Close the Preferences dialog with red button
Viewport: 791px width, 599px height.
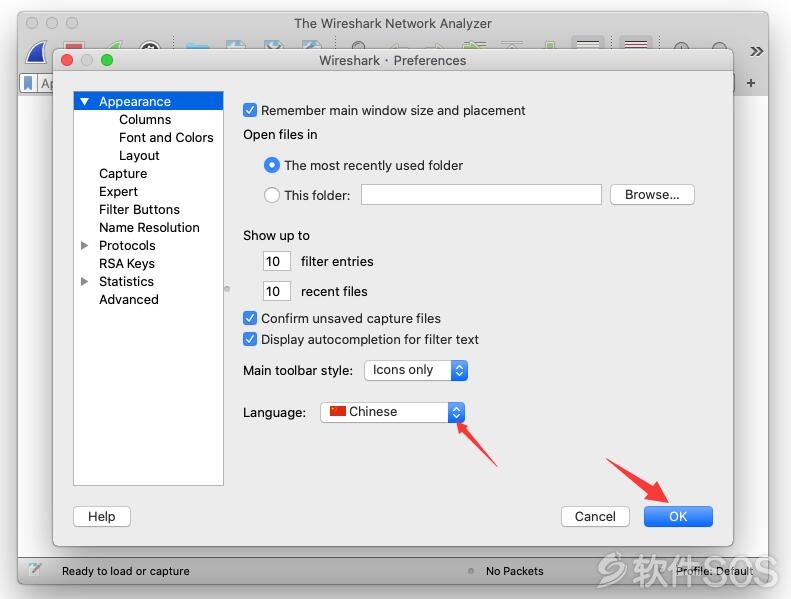(67, 60)
